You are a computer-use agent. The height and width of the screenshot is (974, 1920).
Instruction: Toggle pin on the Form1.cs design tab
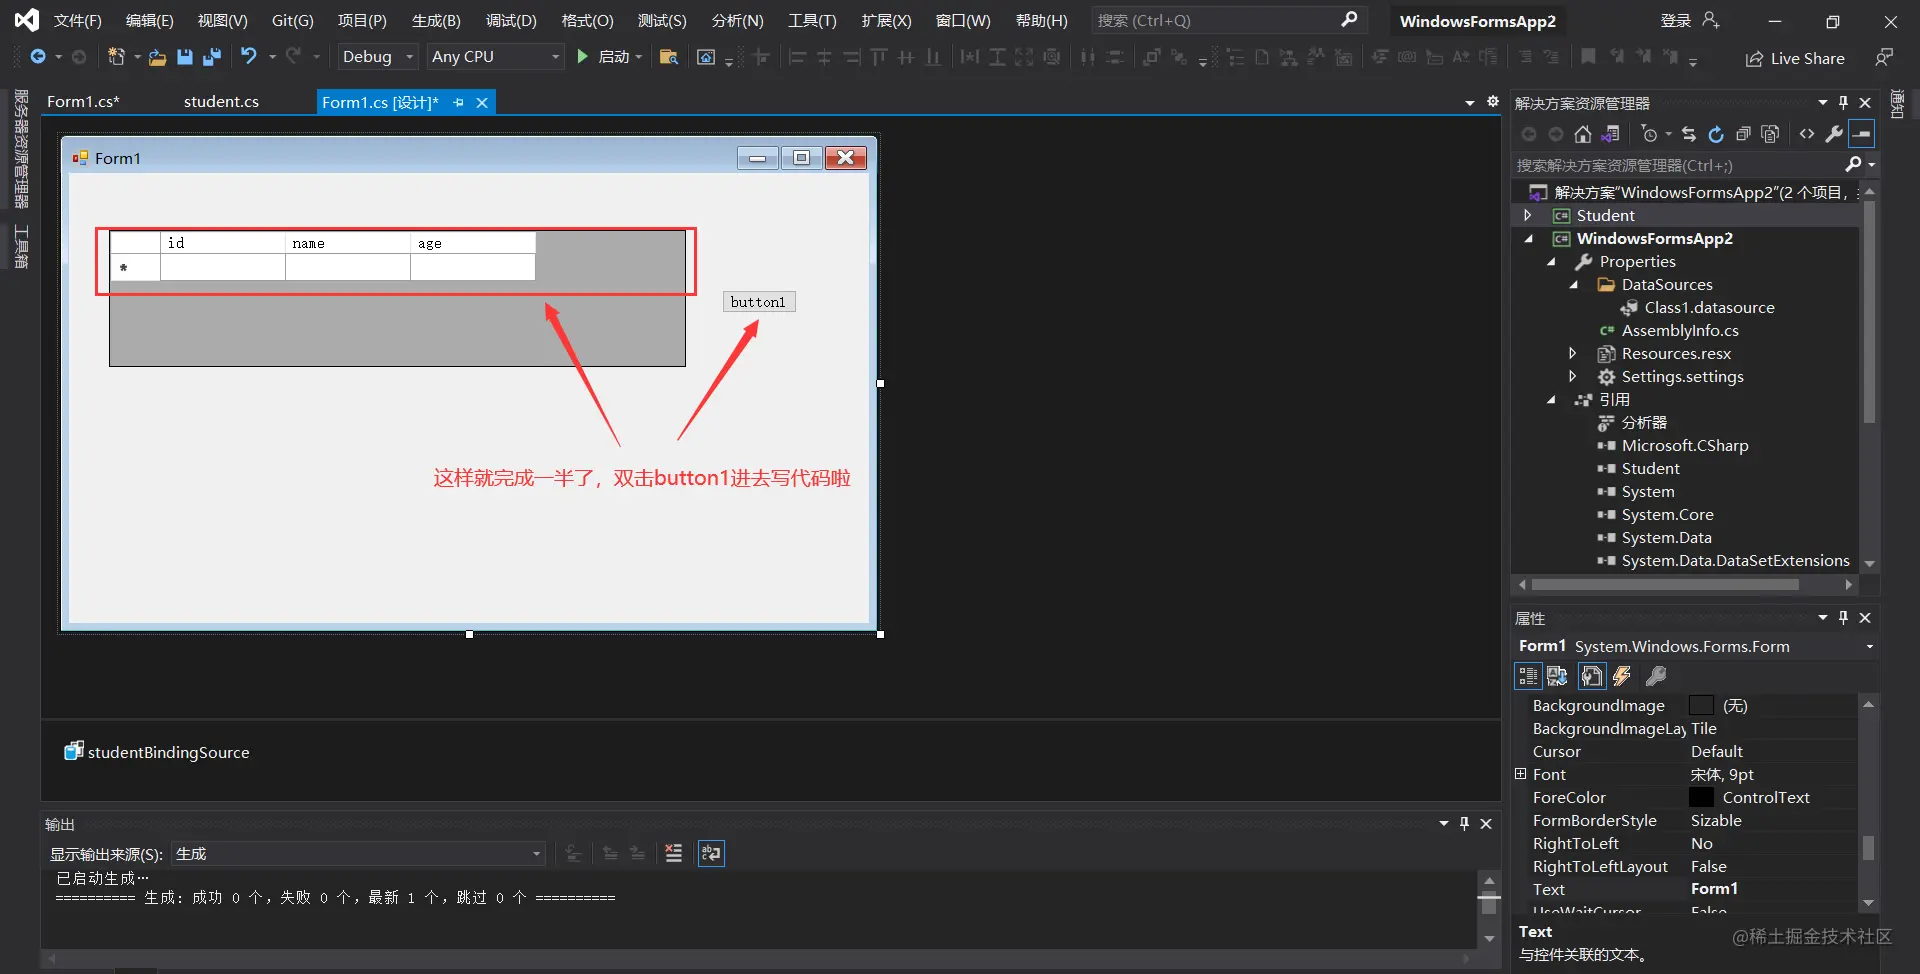click(459, 102)
